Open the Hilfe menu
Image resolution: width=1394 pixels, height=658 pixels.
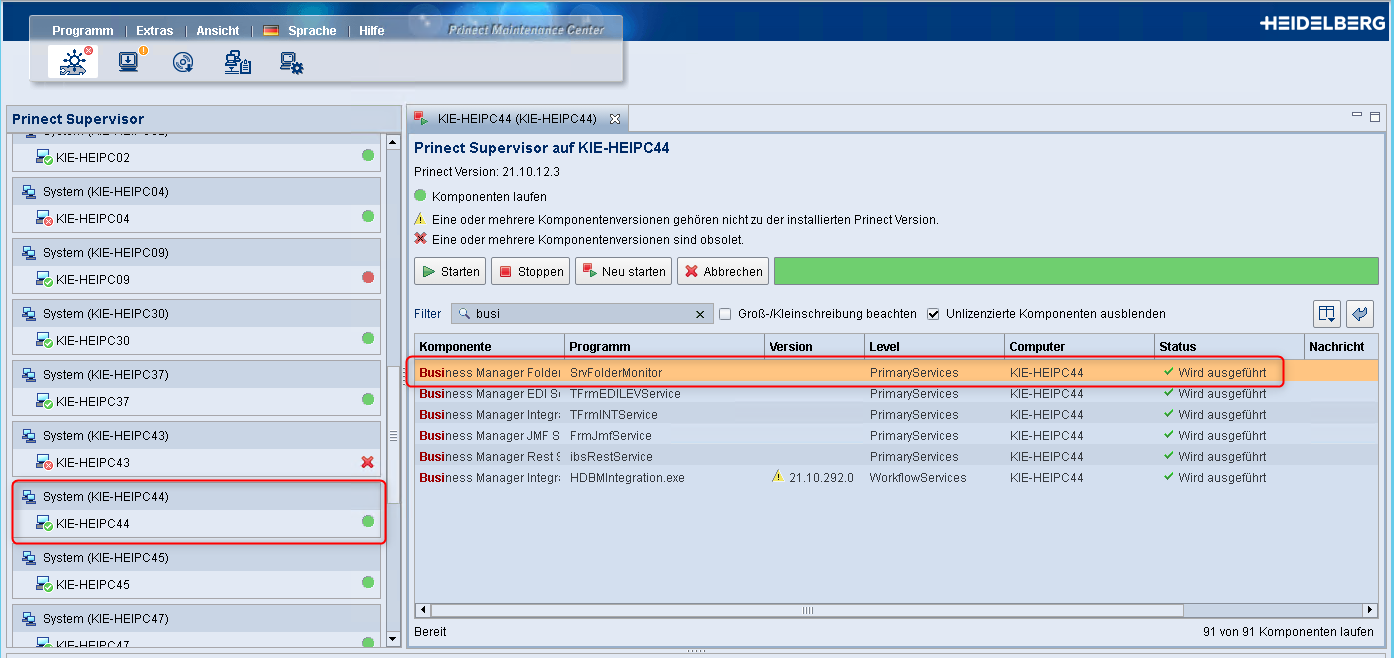point(372,31)
